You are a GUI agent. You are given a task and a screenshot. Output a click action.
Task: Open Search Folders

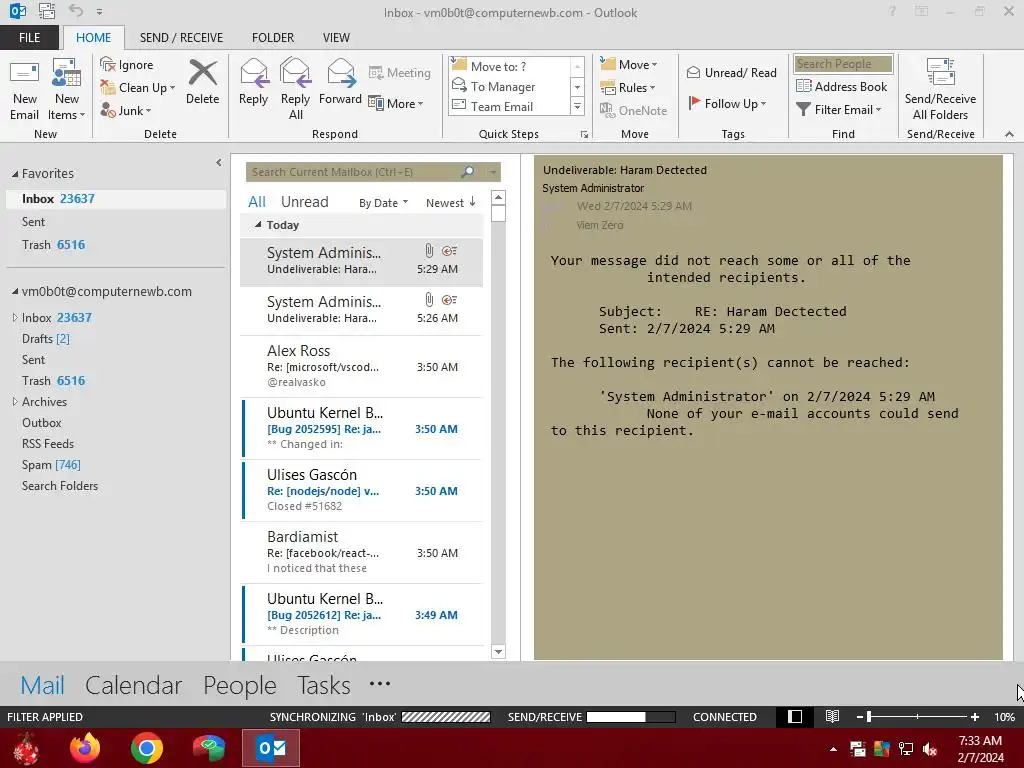tap(60, 485)
